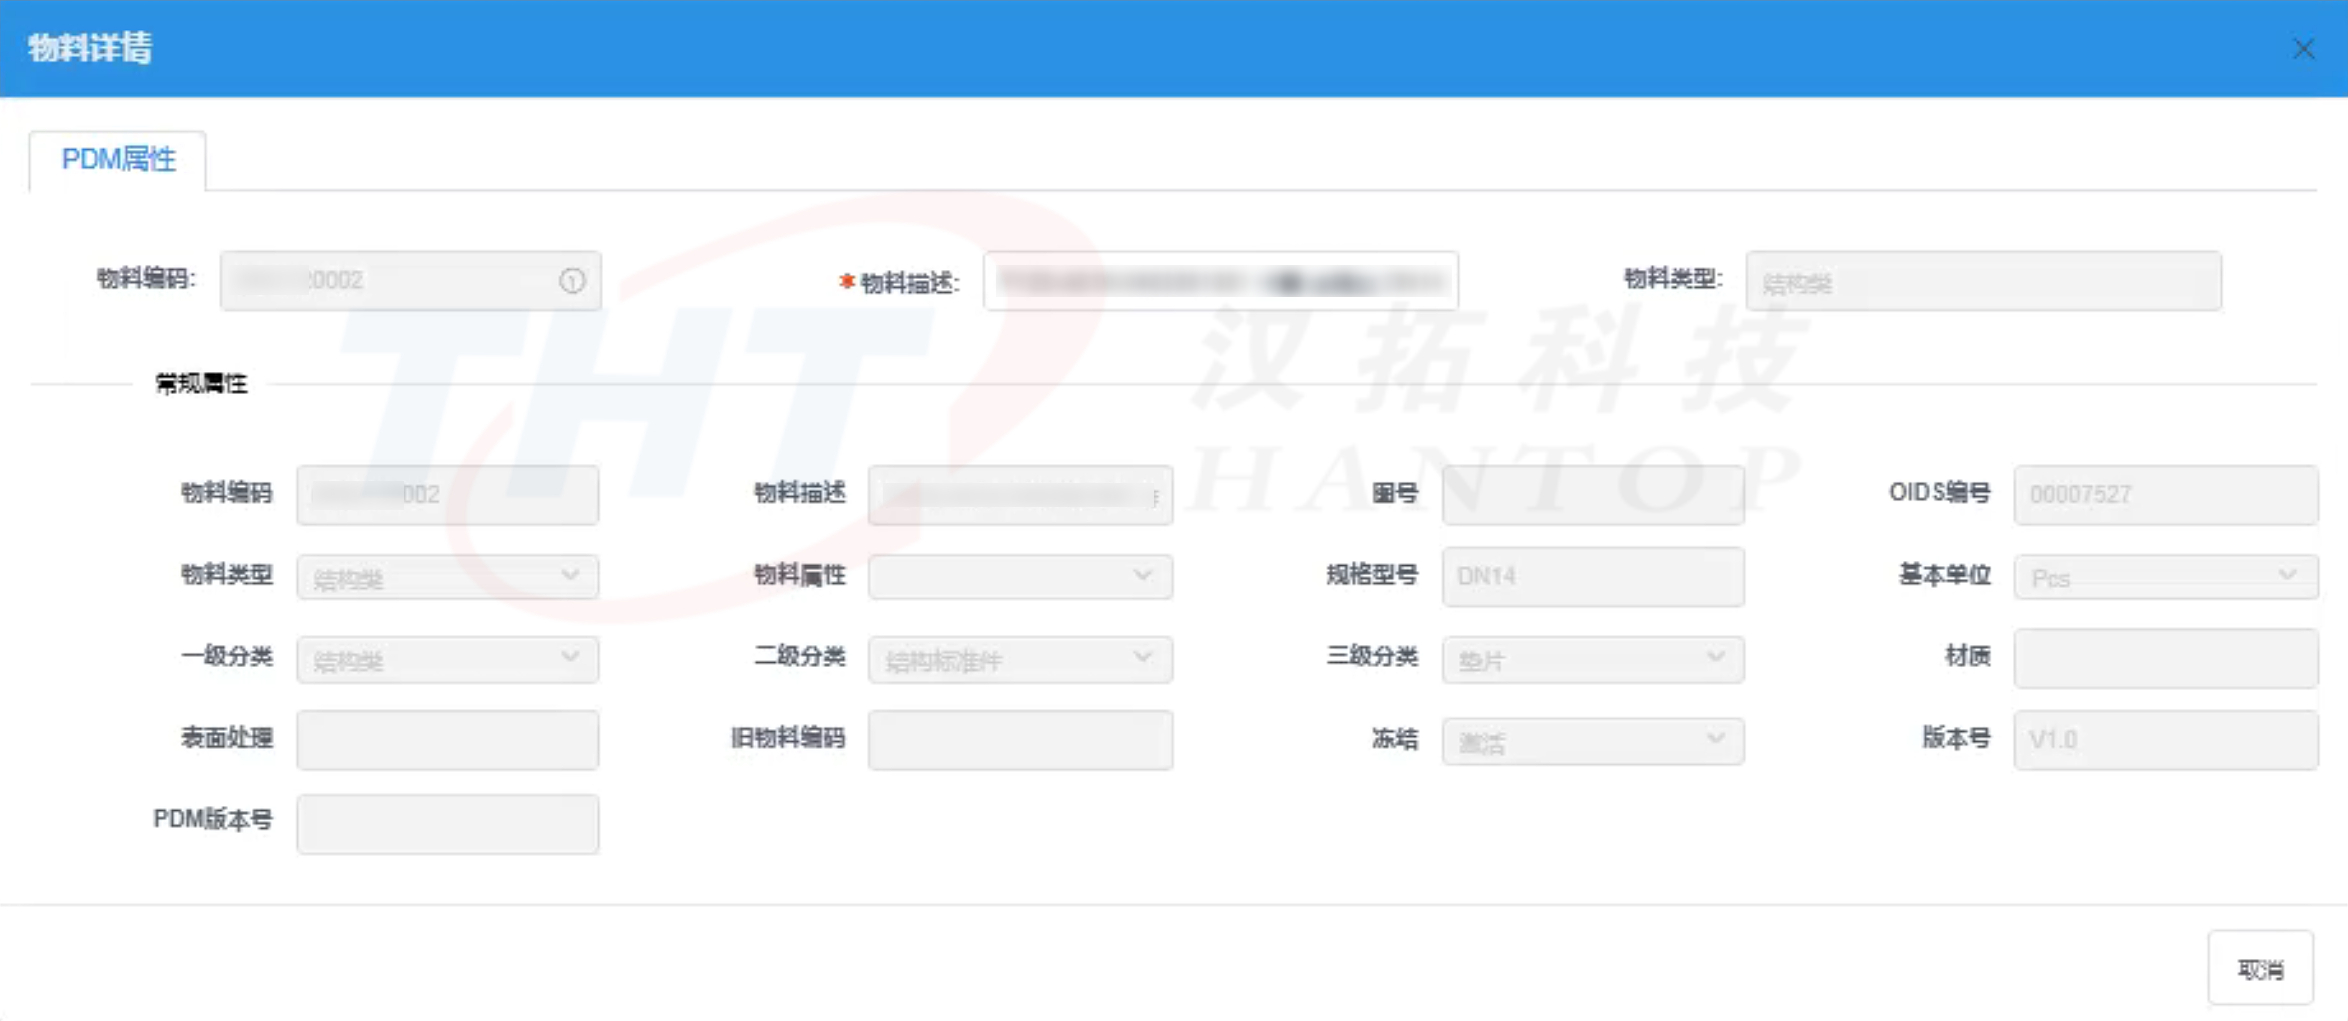Click 物料描述 field in 常规属性 section
Image resolution: width=2348 pixels, height=1021 pixels.
1020,494
